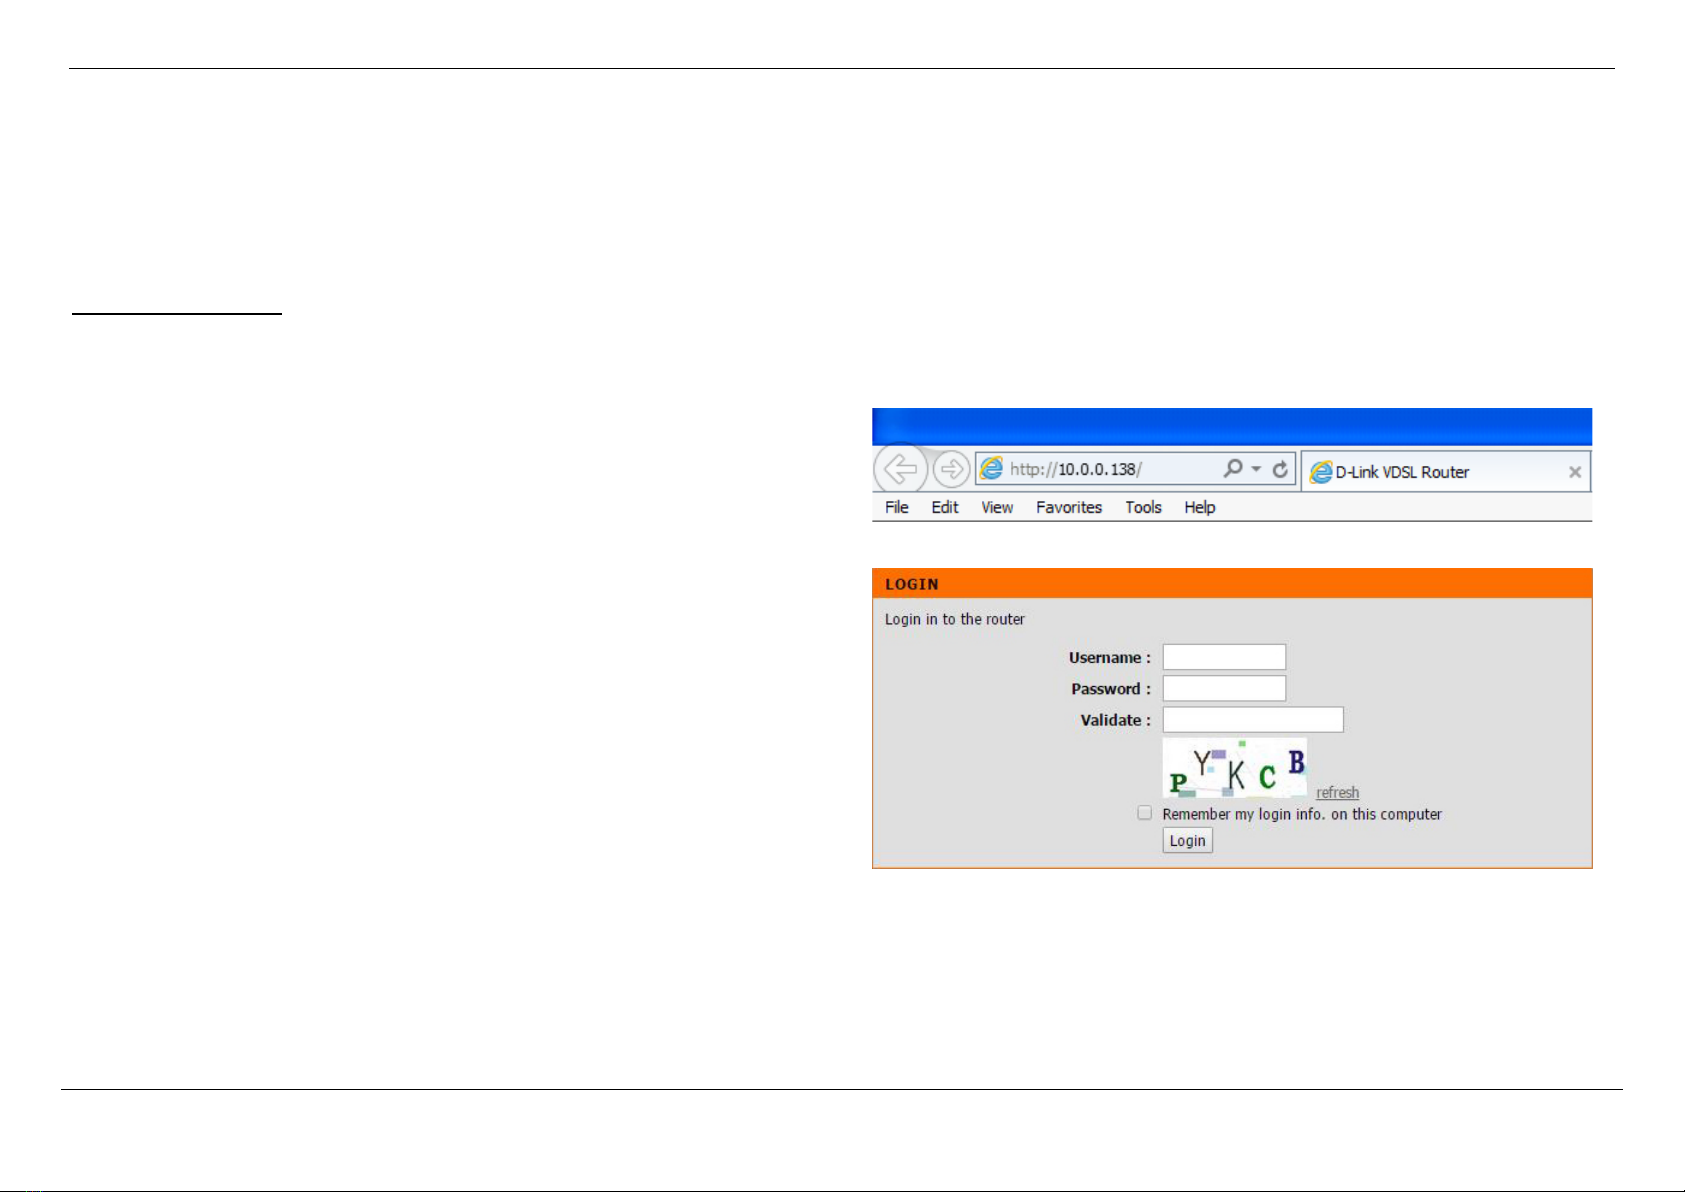Click the Validate input field

click(x=1253, y=719)
